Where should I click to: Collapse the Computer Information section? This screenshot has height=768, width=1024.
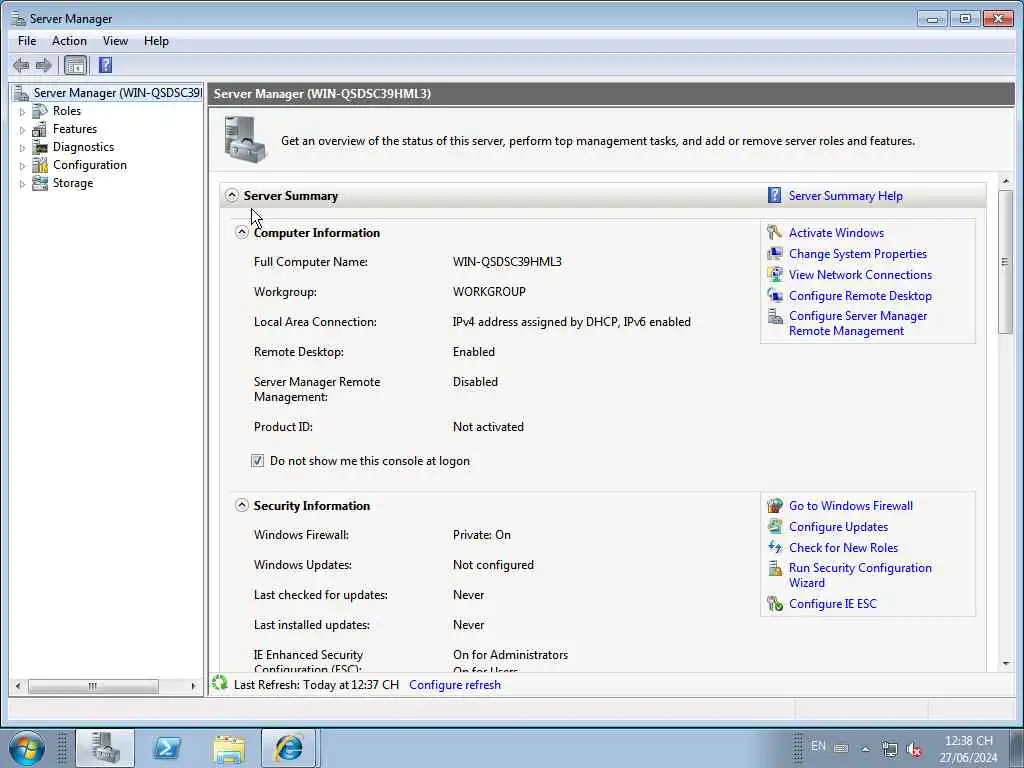point(242,232)
